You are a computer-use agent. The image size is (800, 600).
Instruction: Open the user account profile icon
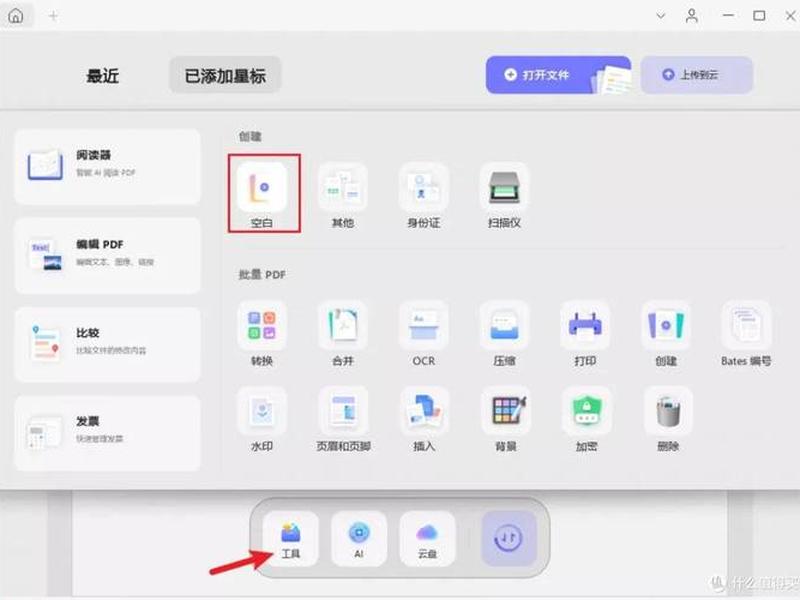[691, 16]
